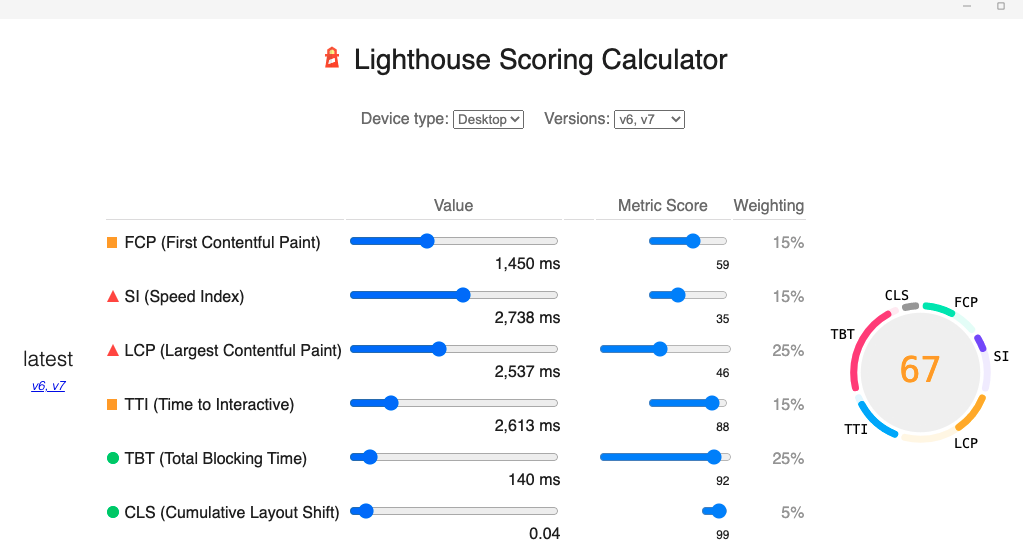Open the Device type dropdown

pos(488,119)
